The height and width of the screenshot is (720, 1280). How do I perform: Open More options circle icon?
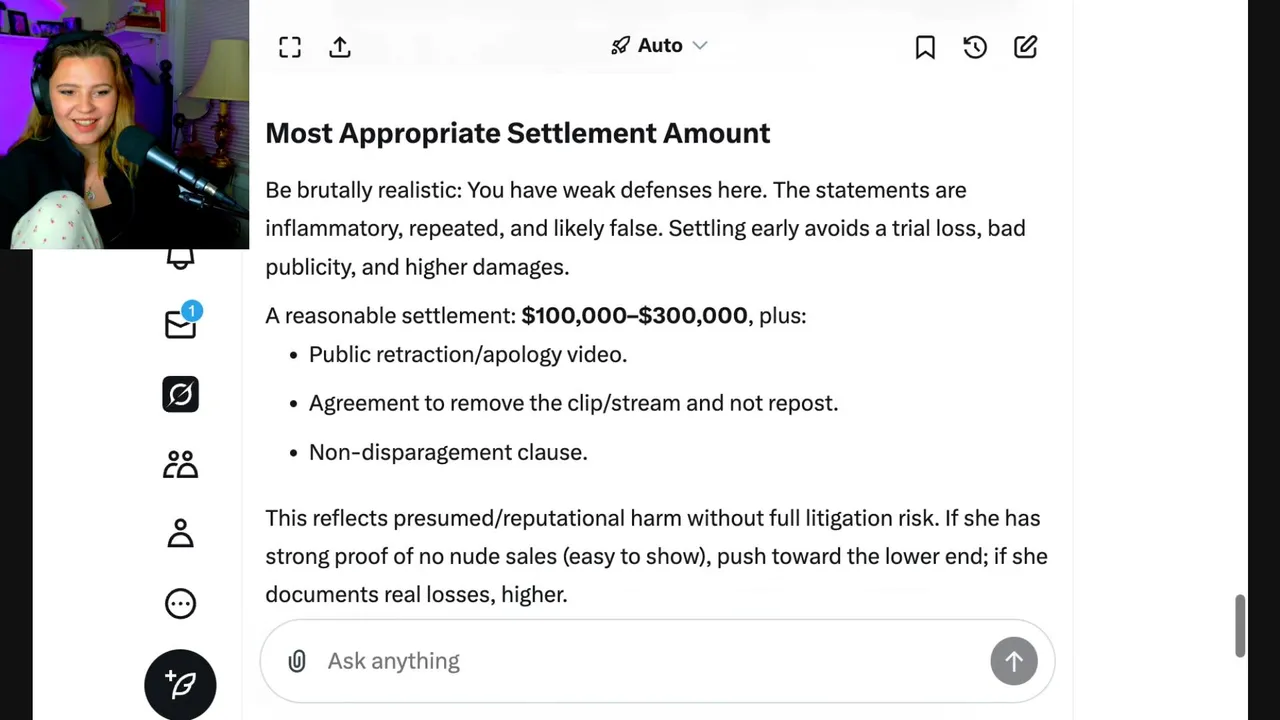tap(180, 603)
